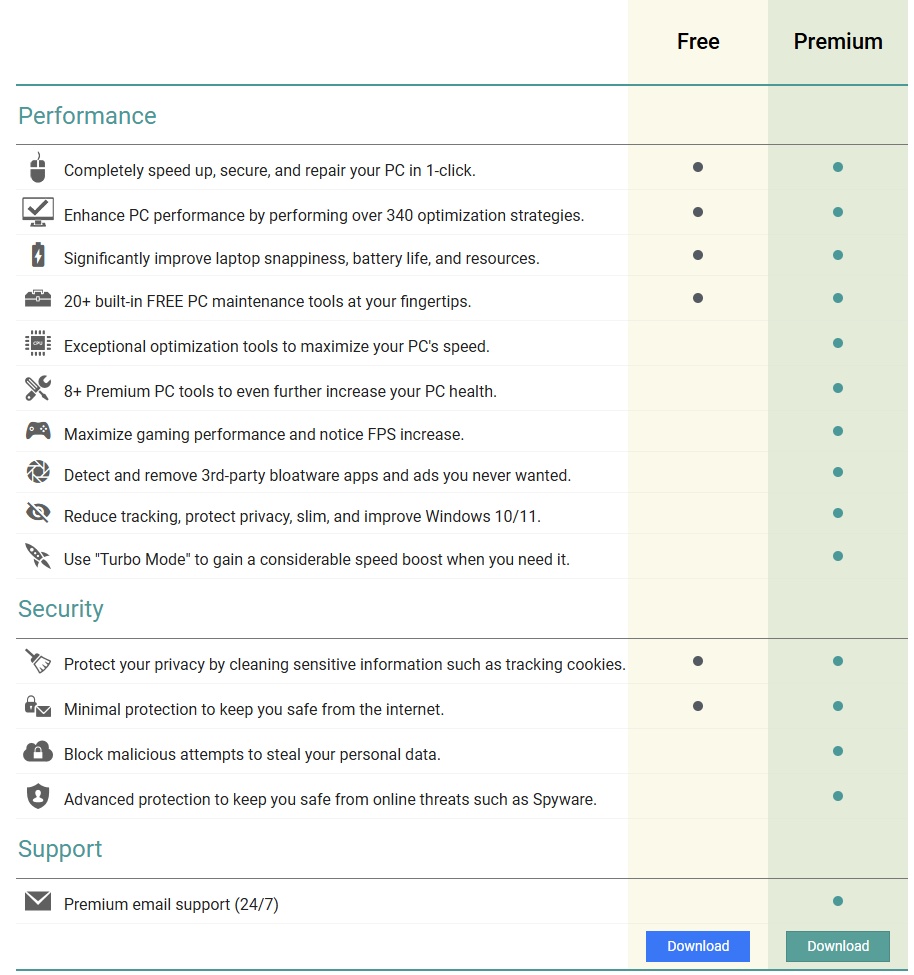Click the blue Free Download button
The height and width of the screenshot is (975, 914).
pyautogui.click(x=698, y=946)
